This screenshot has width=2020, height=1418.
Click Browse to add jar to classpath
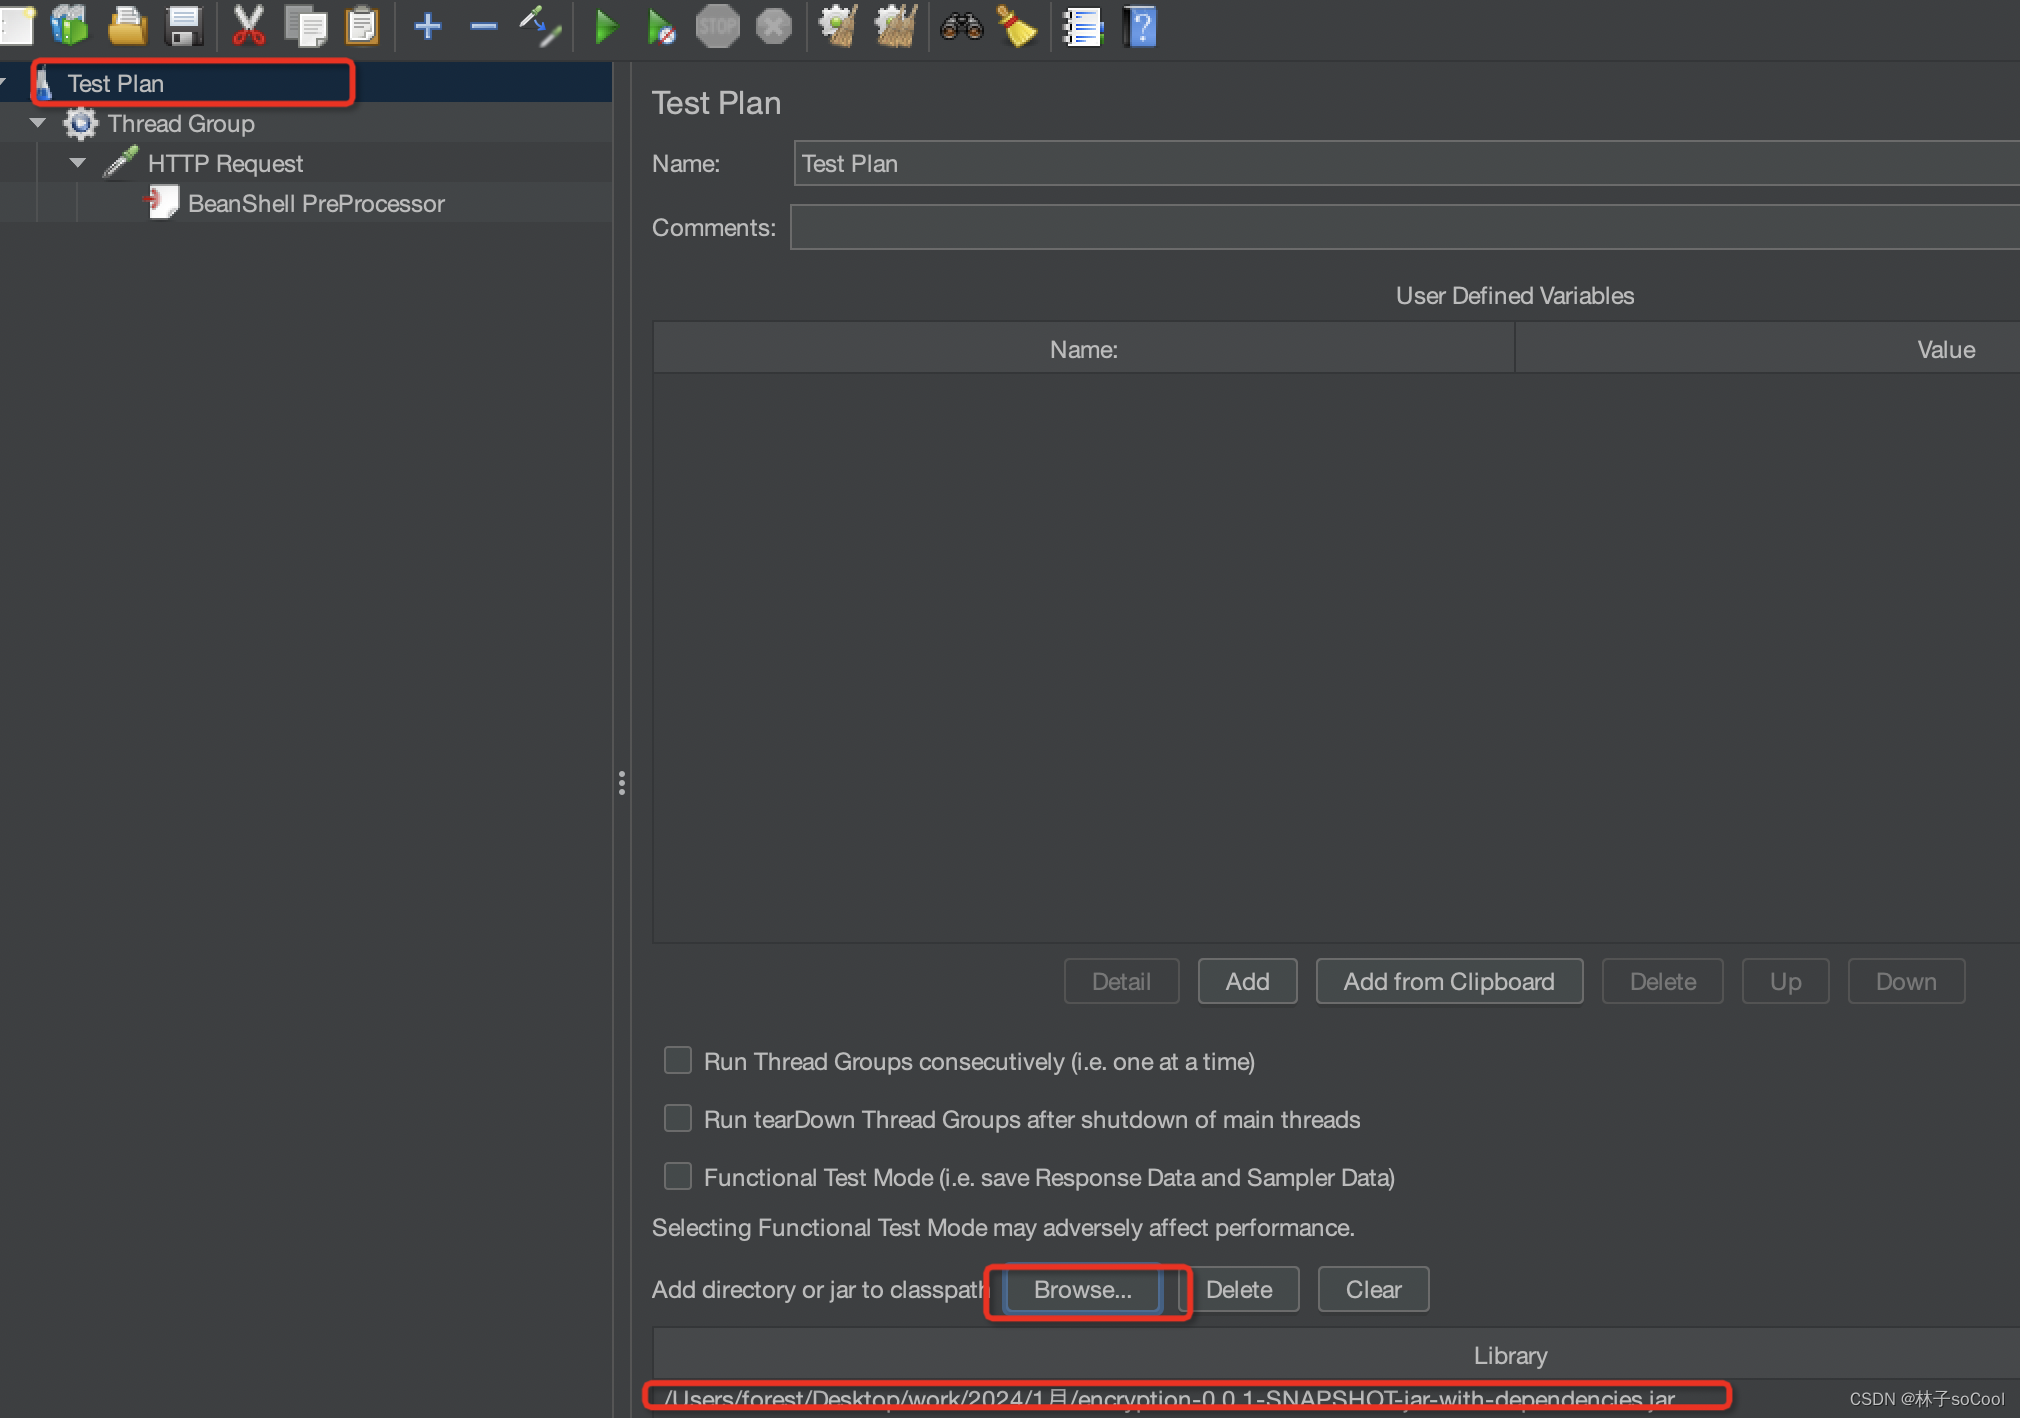coord(1084,1289)
